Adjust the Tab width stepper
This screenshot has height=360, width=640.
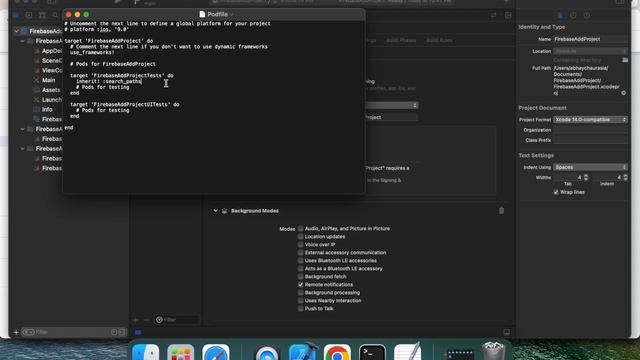pyautogui.click(x=586, y=178)
